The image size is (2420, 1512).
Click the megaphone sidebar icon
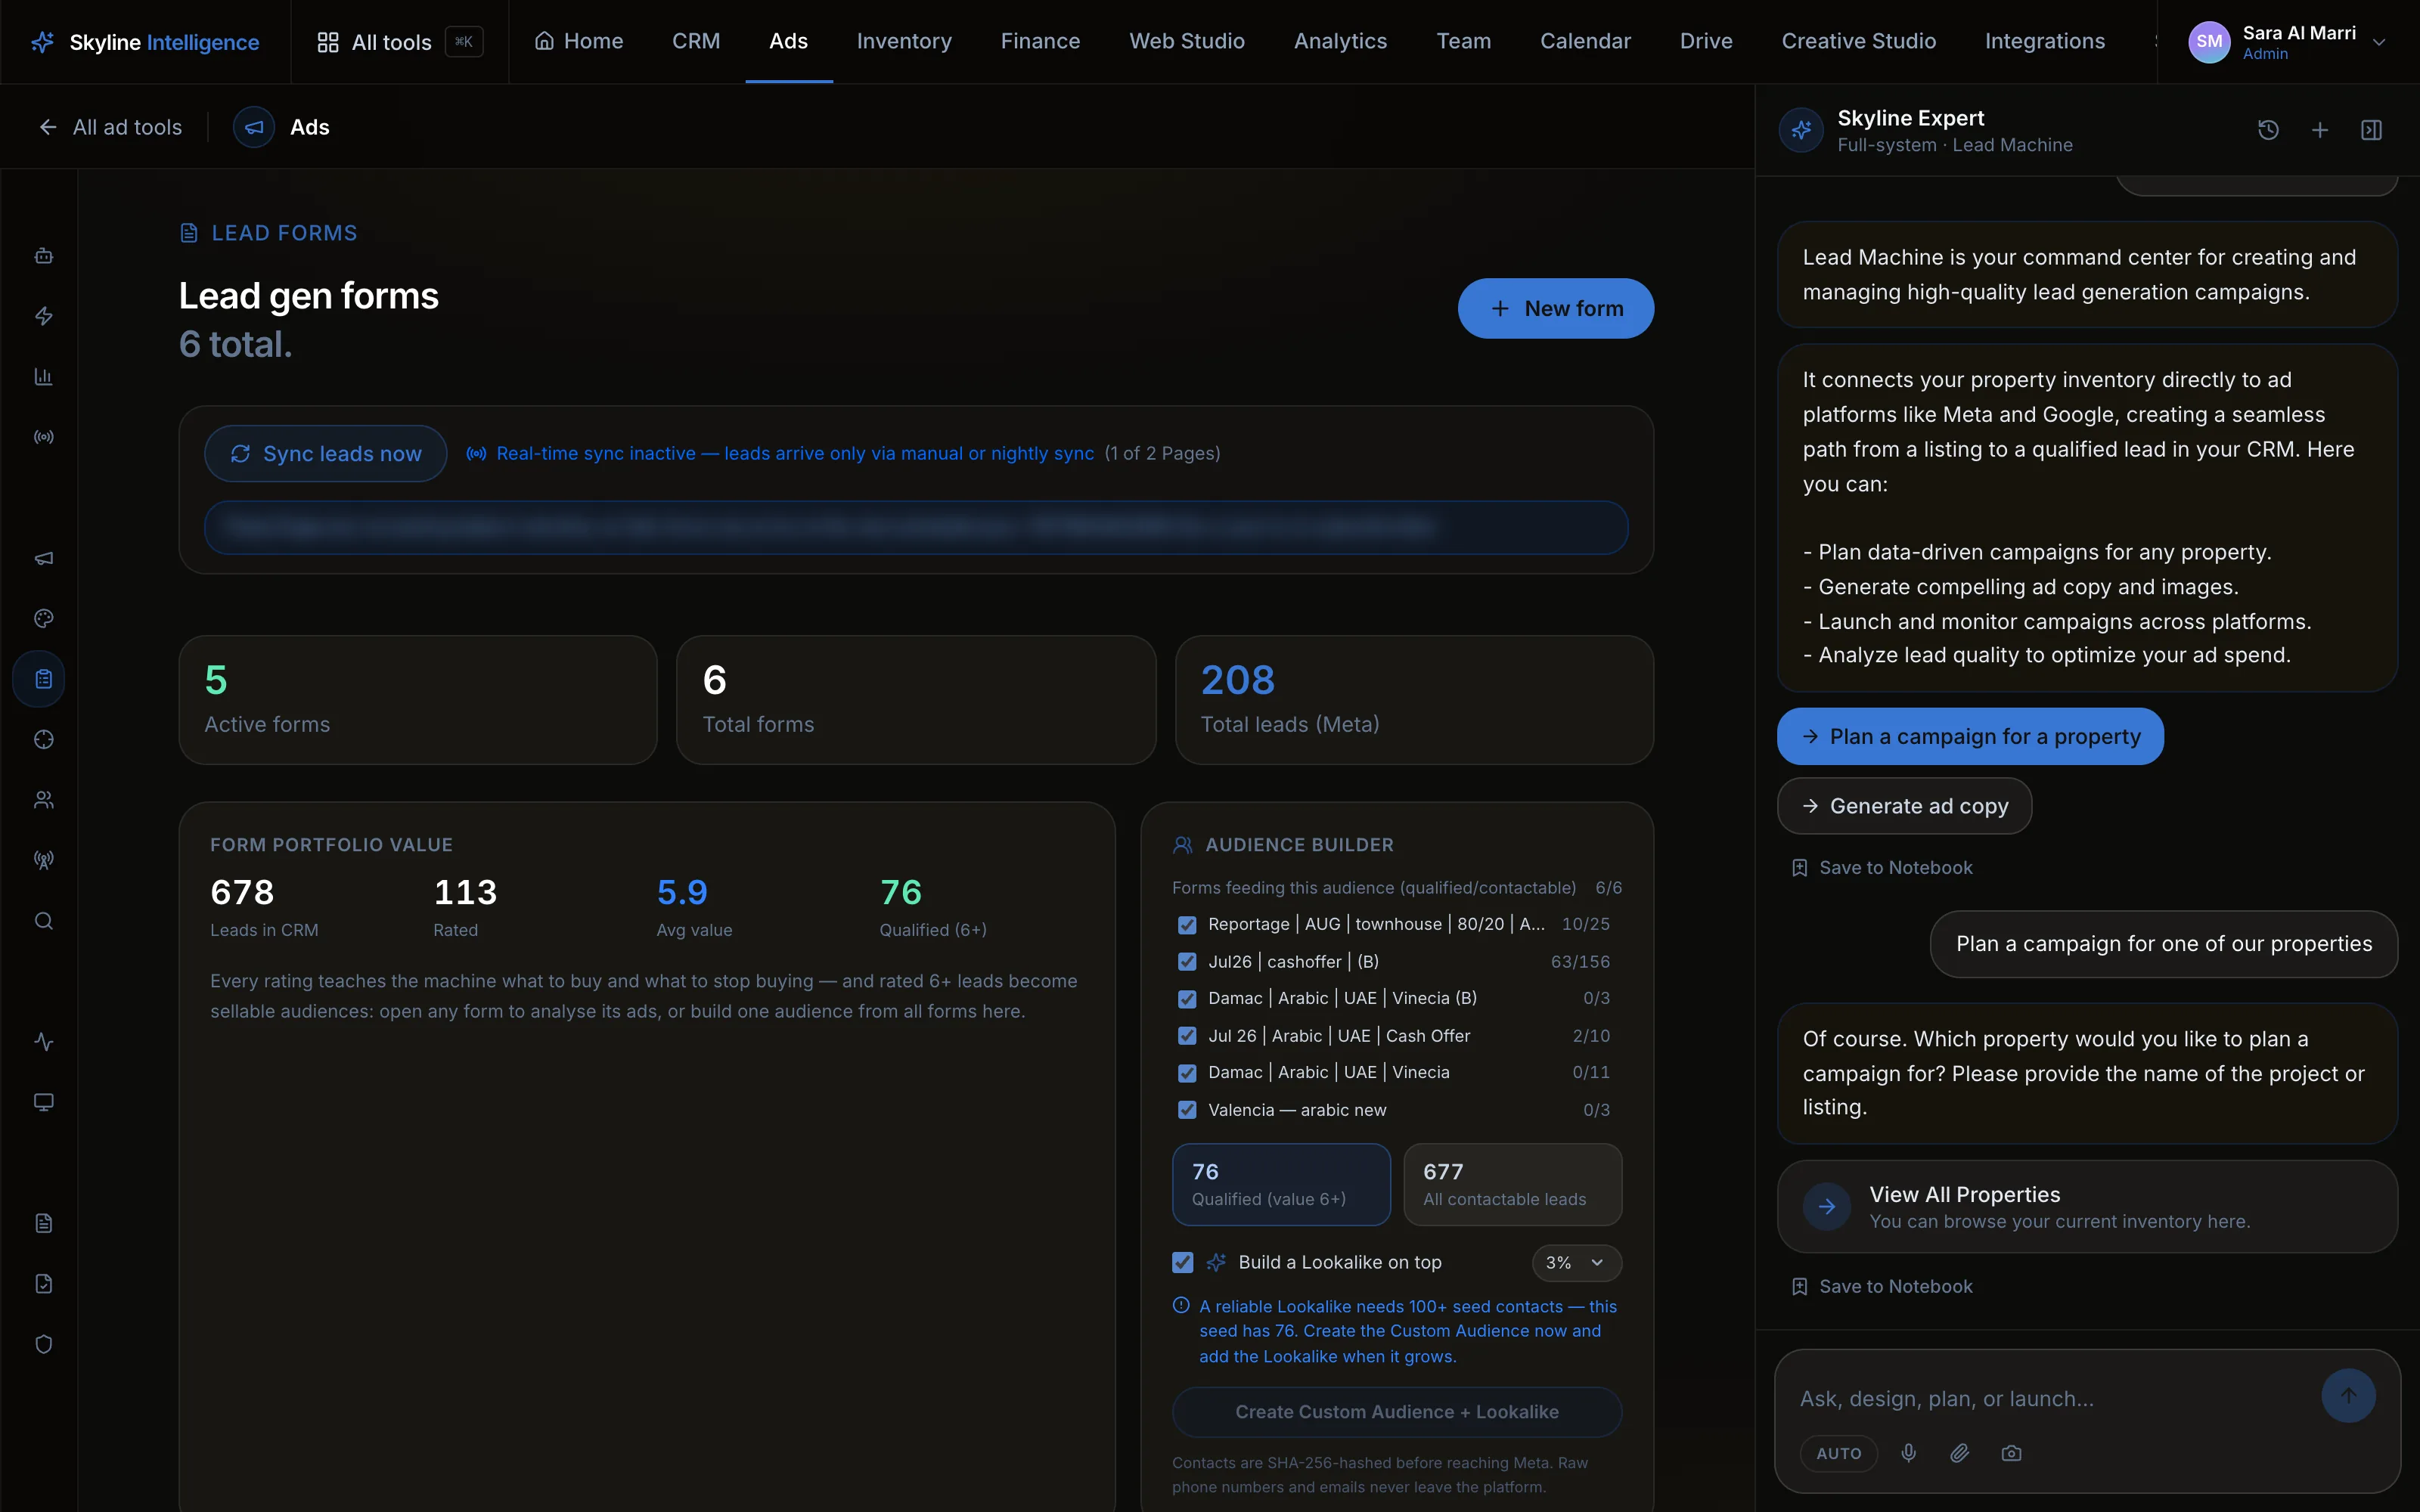coord(43,558)
